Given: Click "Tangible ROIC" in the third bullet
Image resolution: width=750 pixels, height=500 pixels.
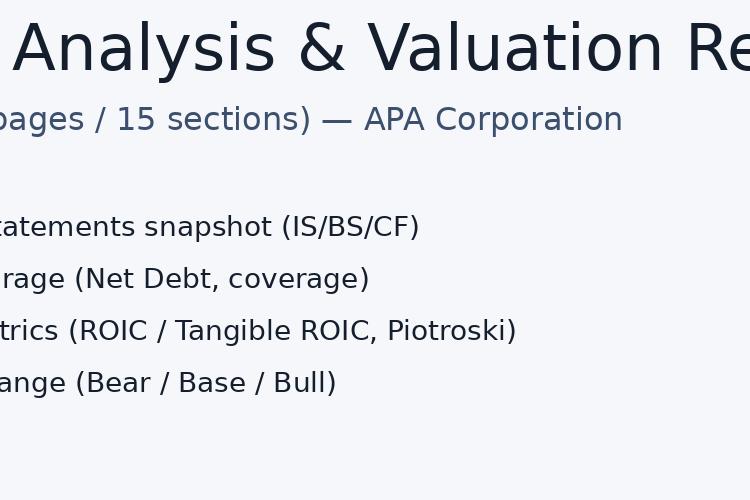Looking at the screenshot, I should 276,331.
